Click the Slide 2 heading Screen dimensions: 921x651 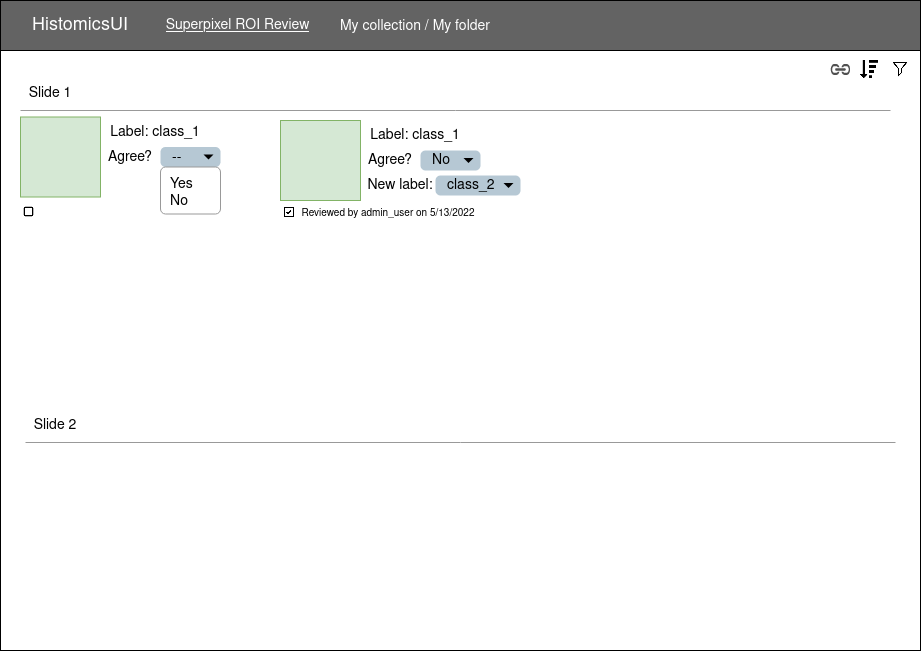55,424
